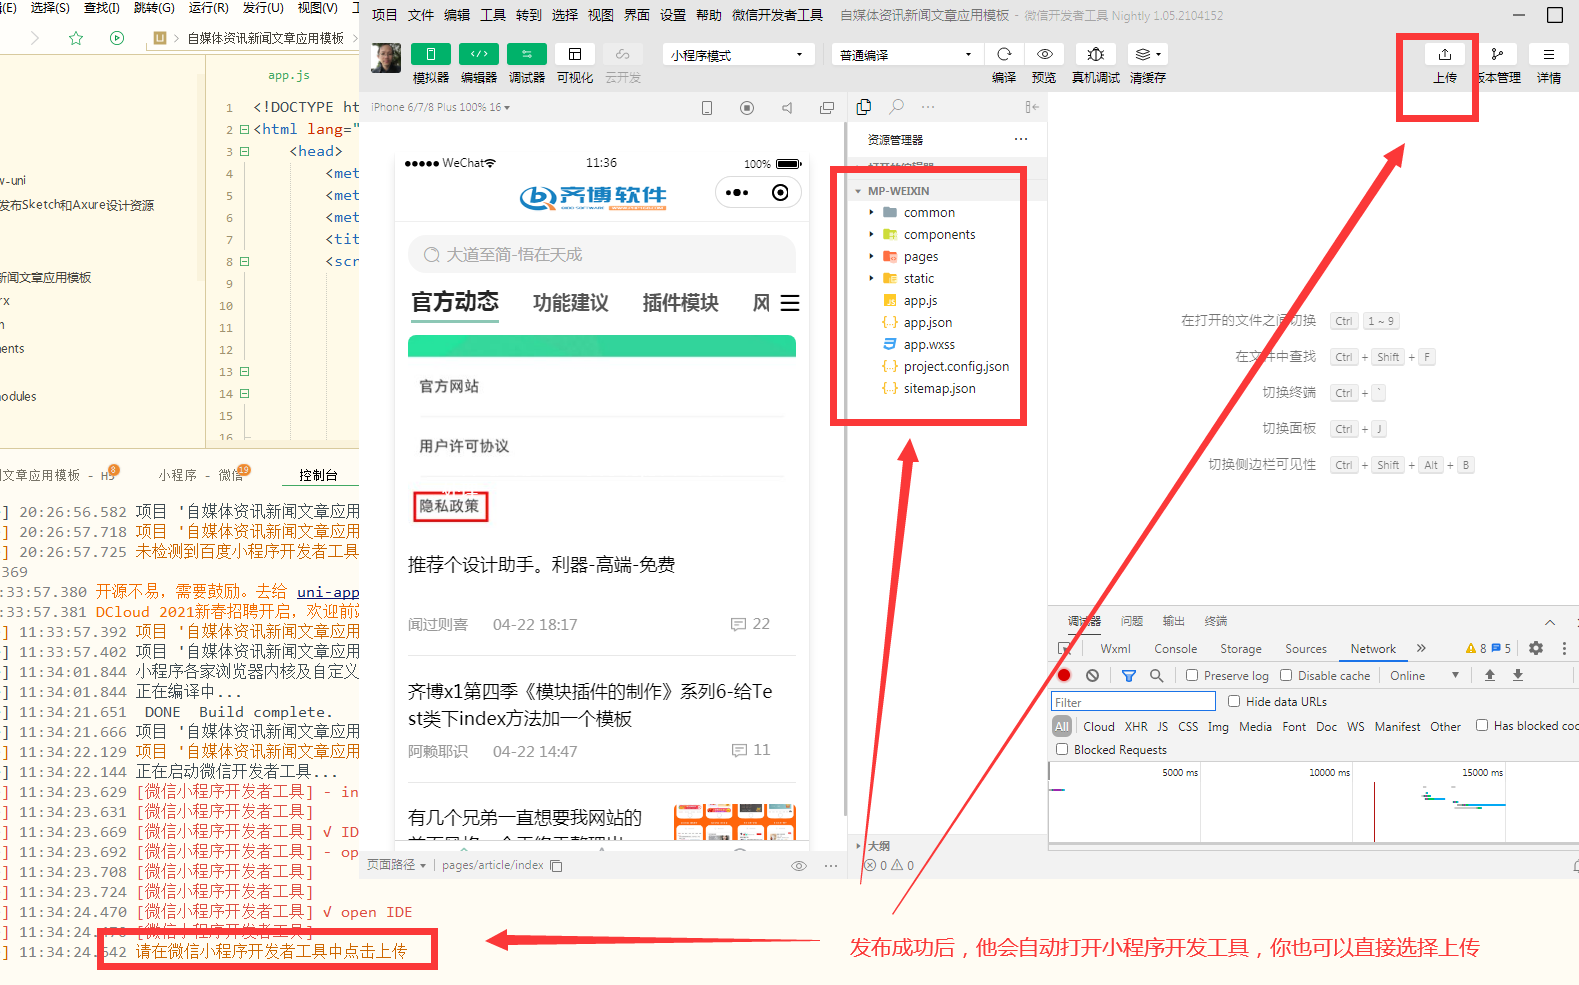This screenshot has height=985, width=1579.
Task: Open the app.wxss file
Action: coord(929,344)
